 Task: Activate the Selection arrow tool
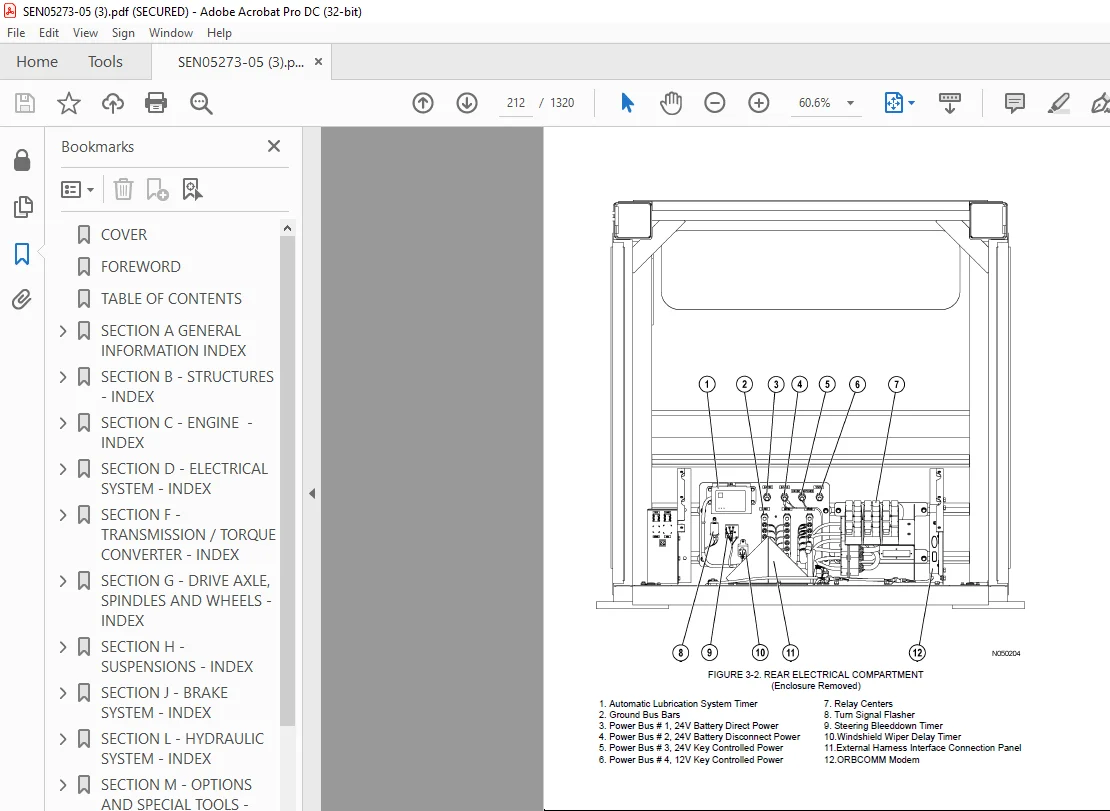point(627,103)
